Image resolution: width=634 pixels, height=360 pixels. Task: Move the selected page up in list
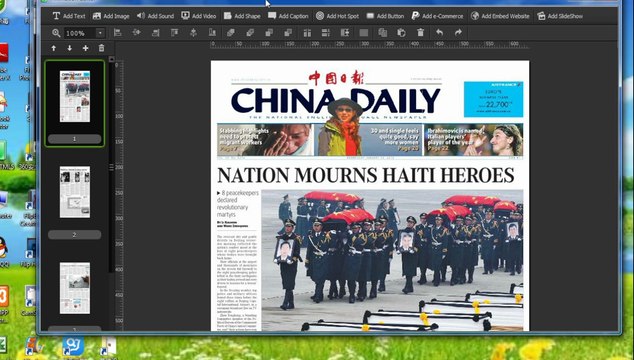[x=53, y=48]
